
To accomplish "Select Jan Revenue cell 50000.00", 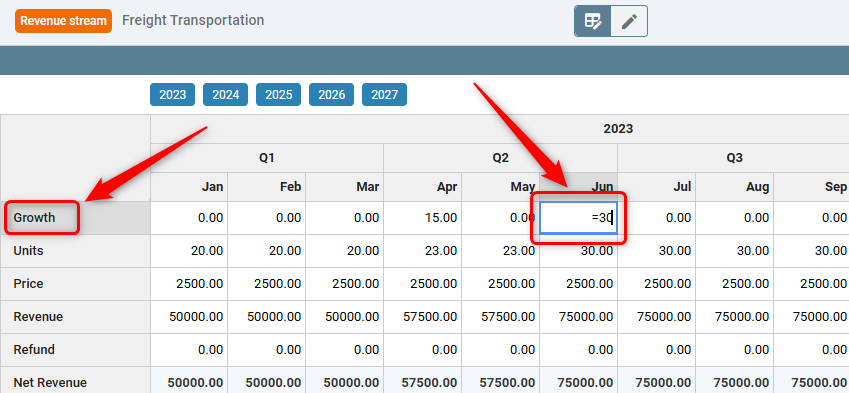I will point(189,317).
